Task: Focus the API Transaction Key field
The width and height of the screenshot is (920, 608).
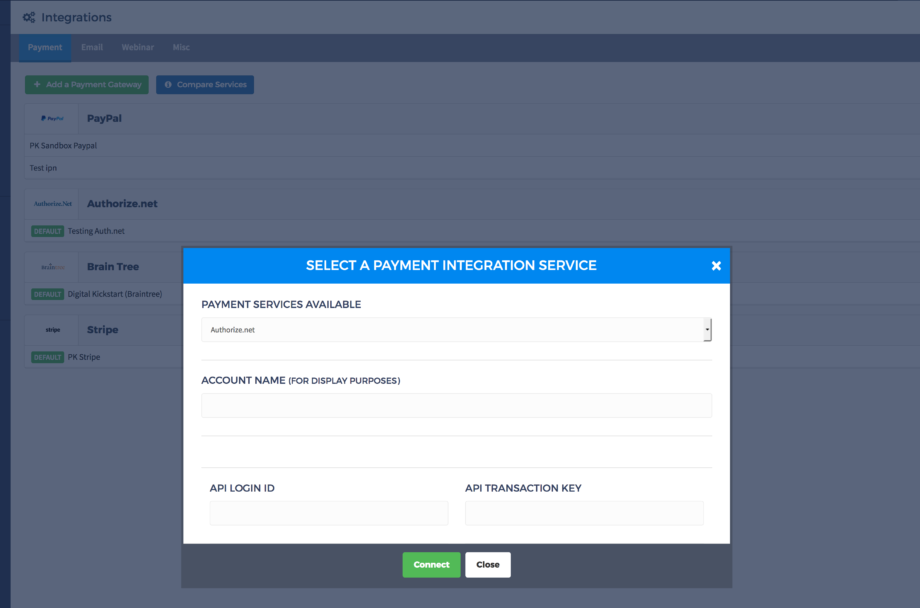Action: [x=584, y=513]
